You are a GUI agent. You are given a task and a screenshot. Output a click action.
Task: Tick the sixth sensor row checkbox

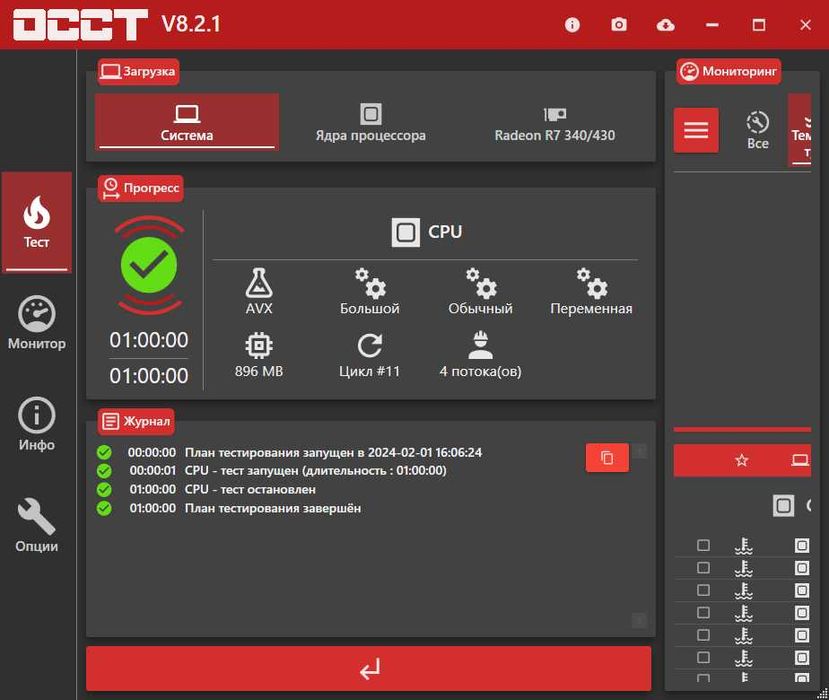click(x=703, y=658)
